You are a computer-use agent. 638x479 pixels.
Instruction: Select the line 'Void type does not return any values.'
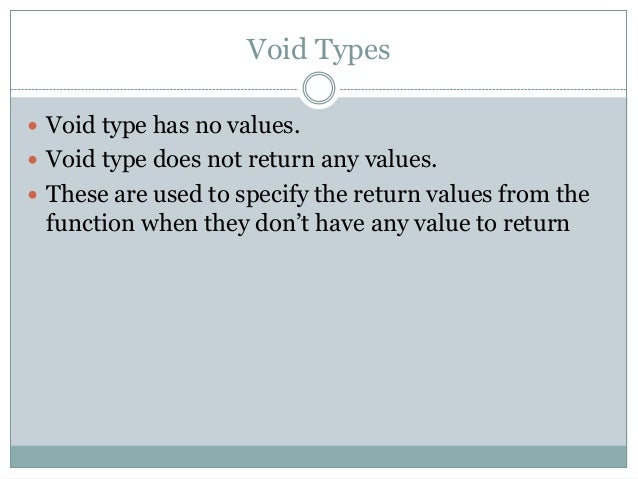tap(241, 159)
